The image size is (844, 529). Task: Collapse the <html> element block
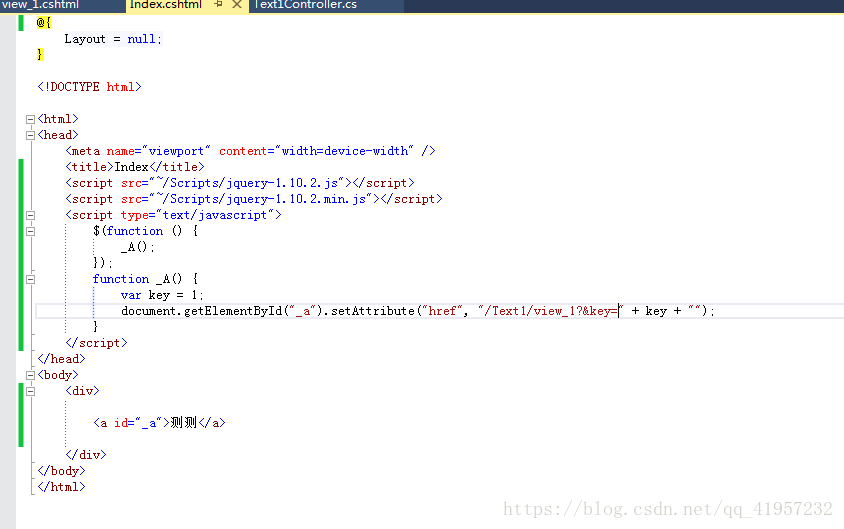click(x=31, y=119)
